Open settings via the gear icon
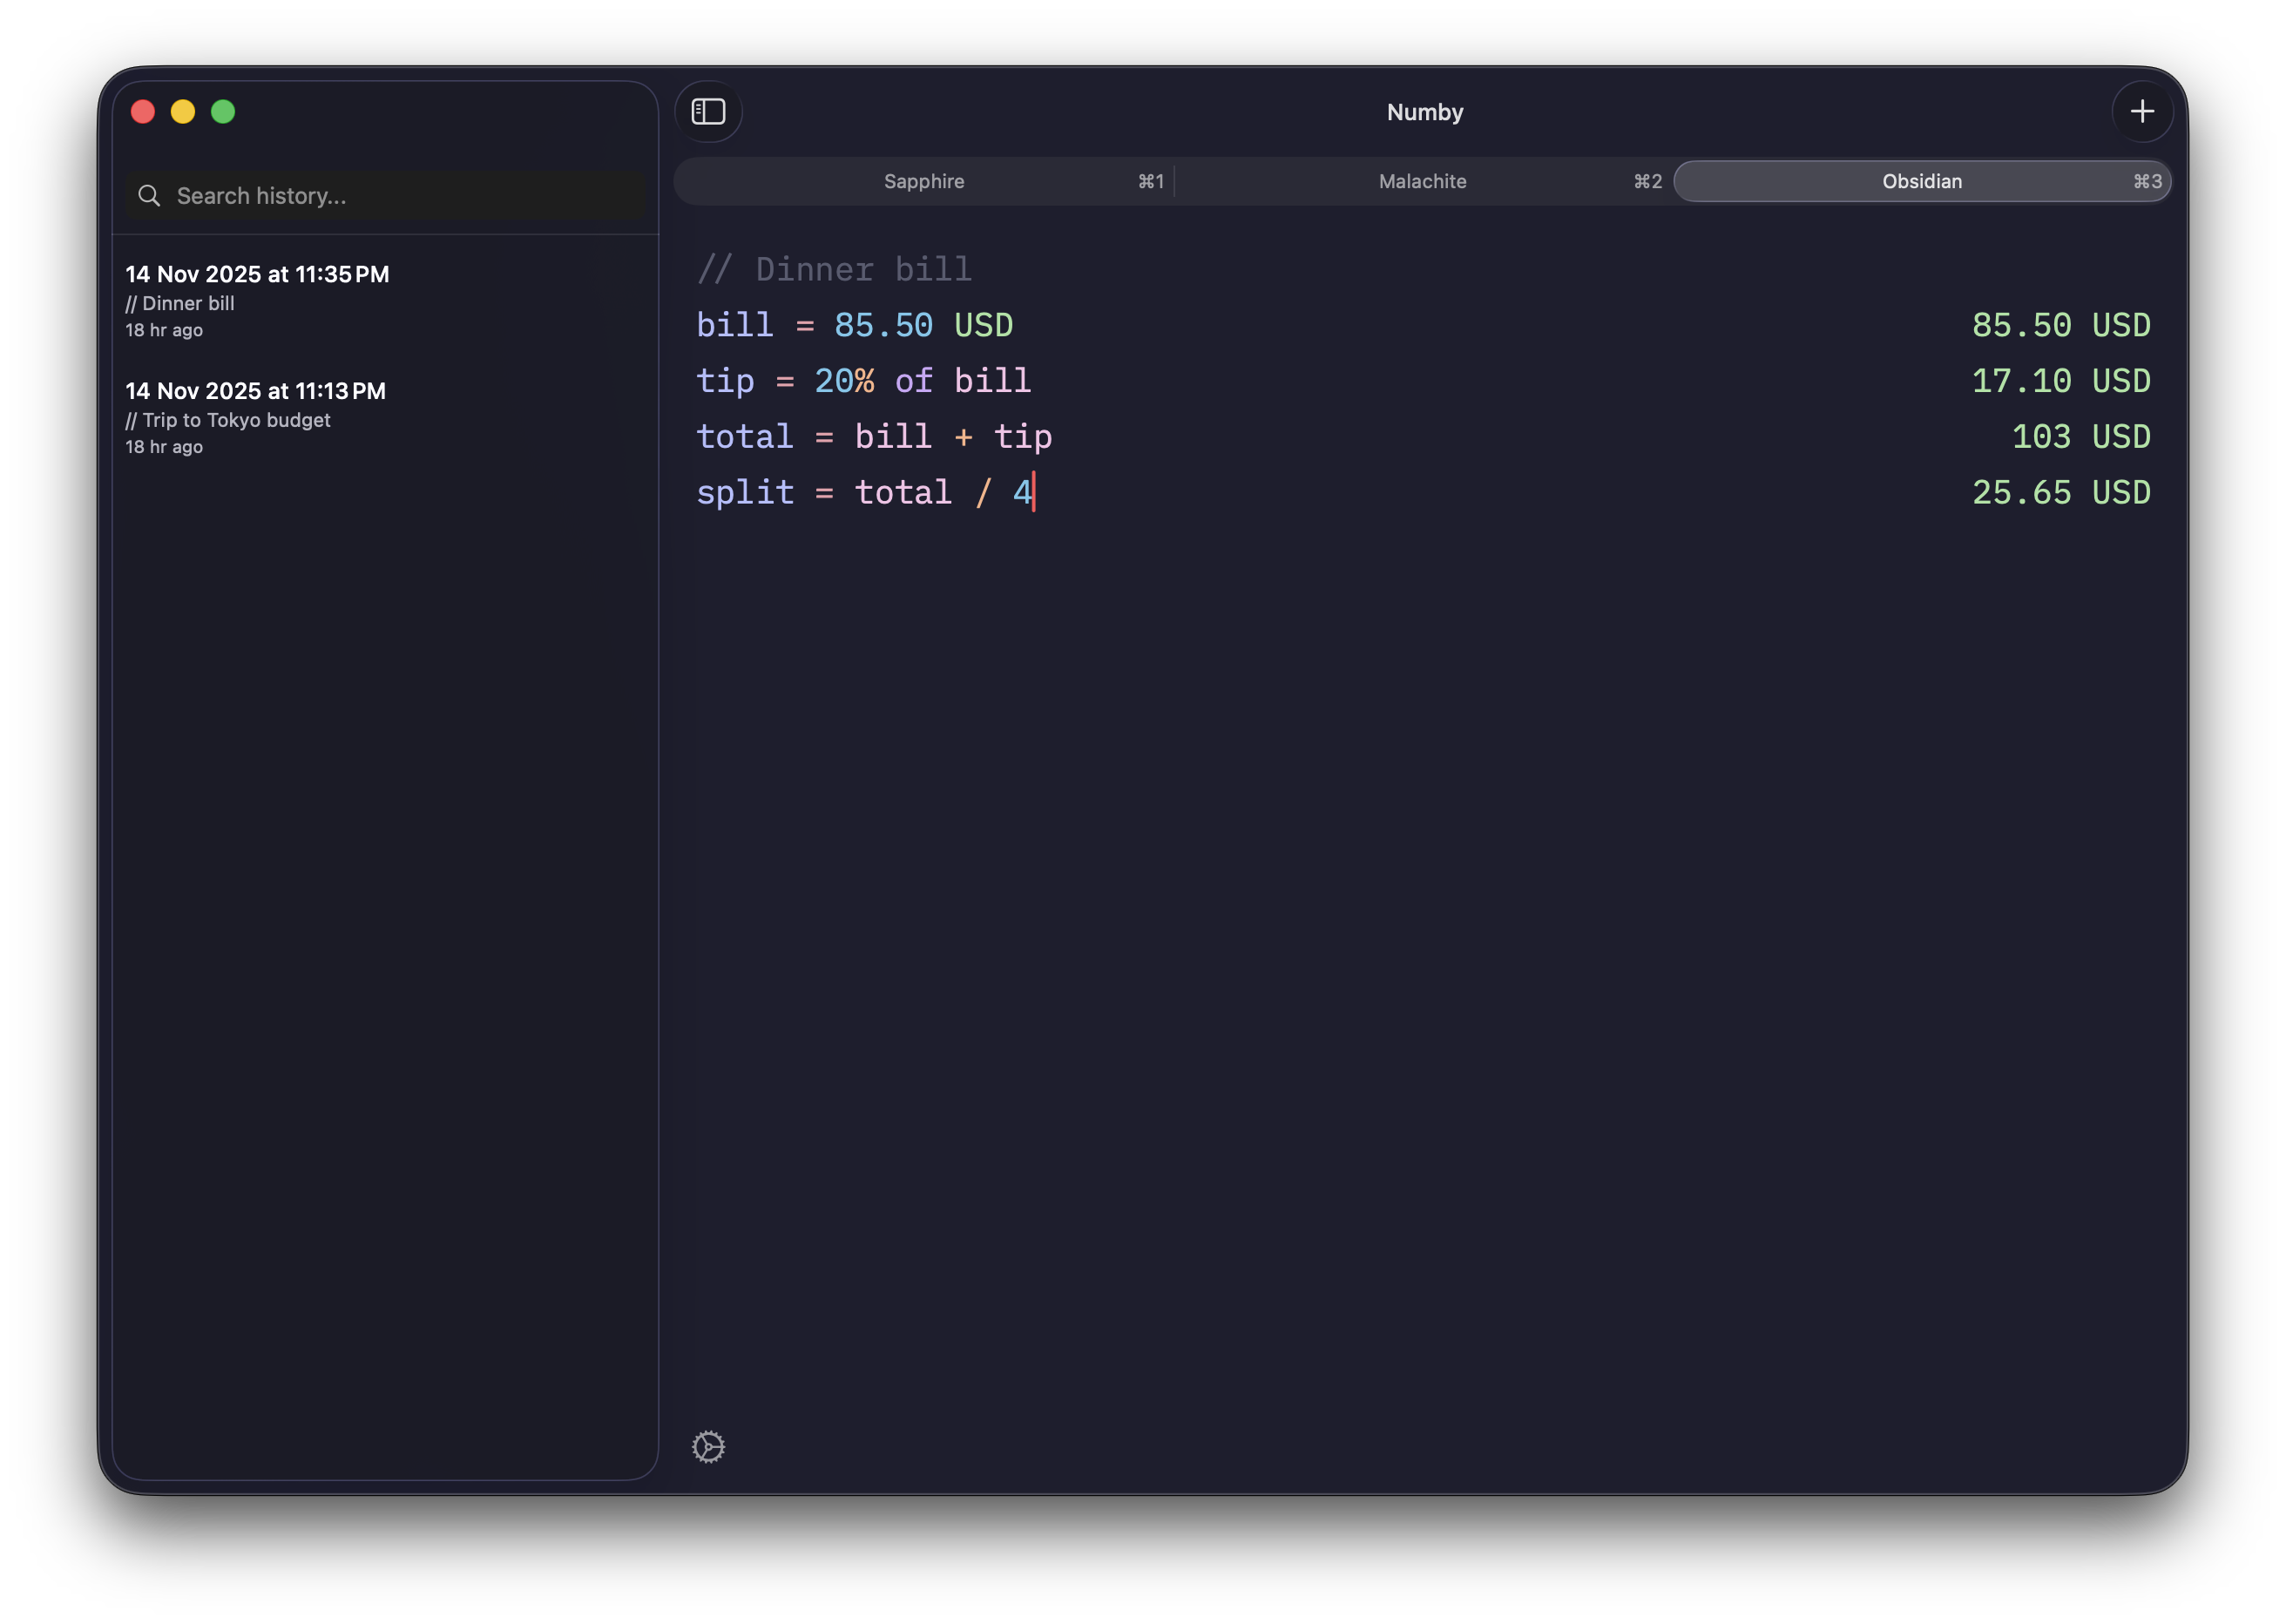 click(x=709, y=1447)
